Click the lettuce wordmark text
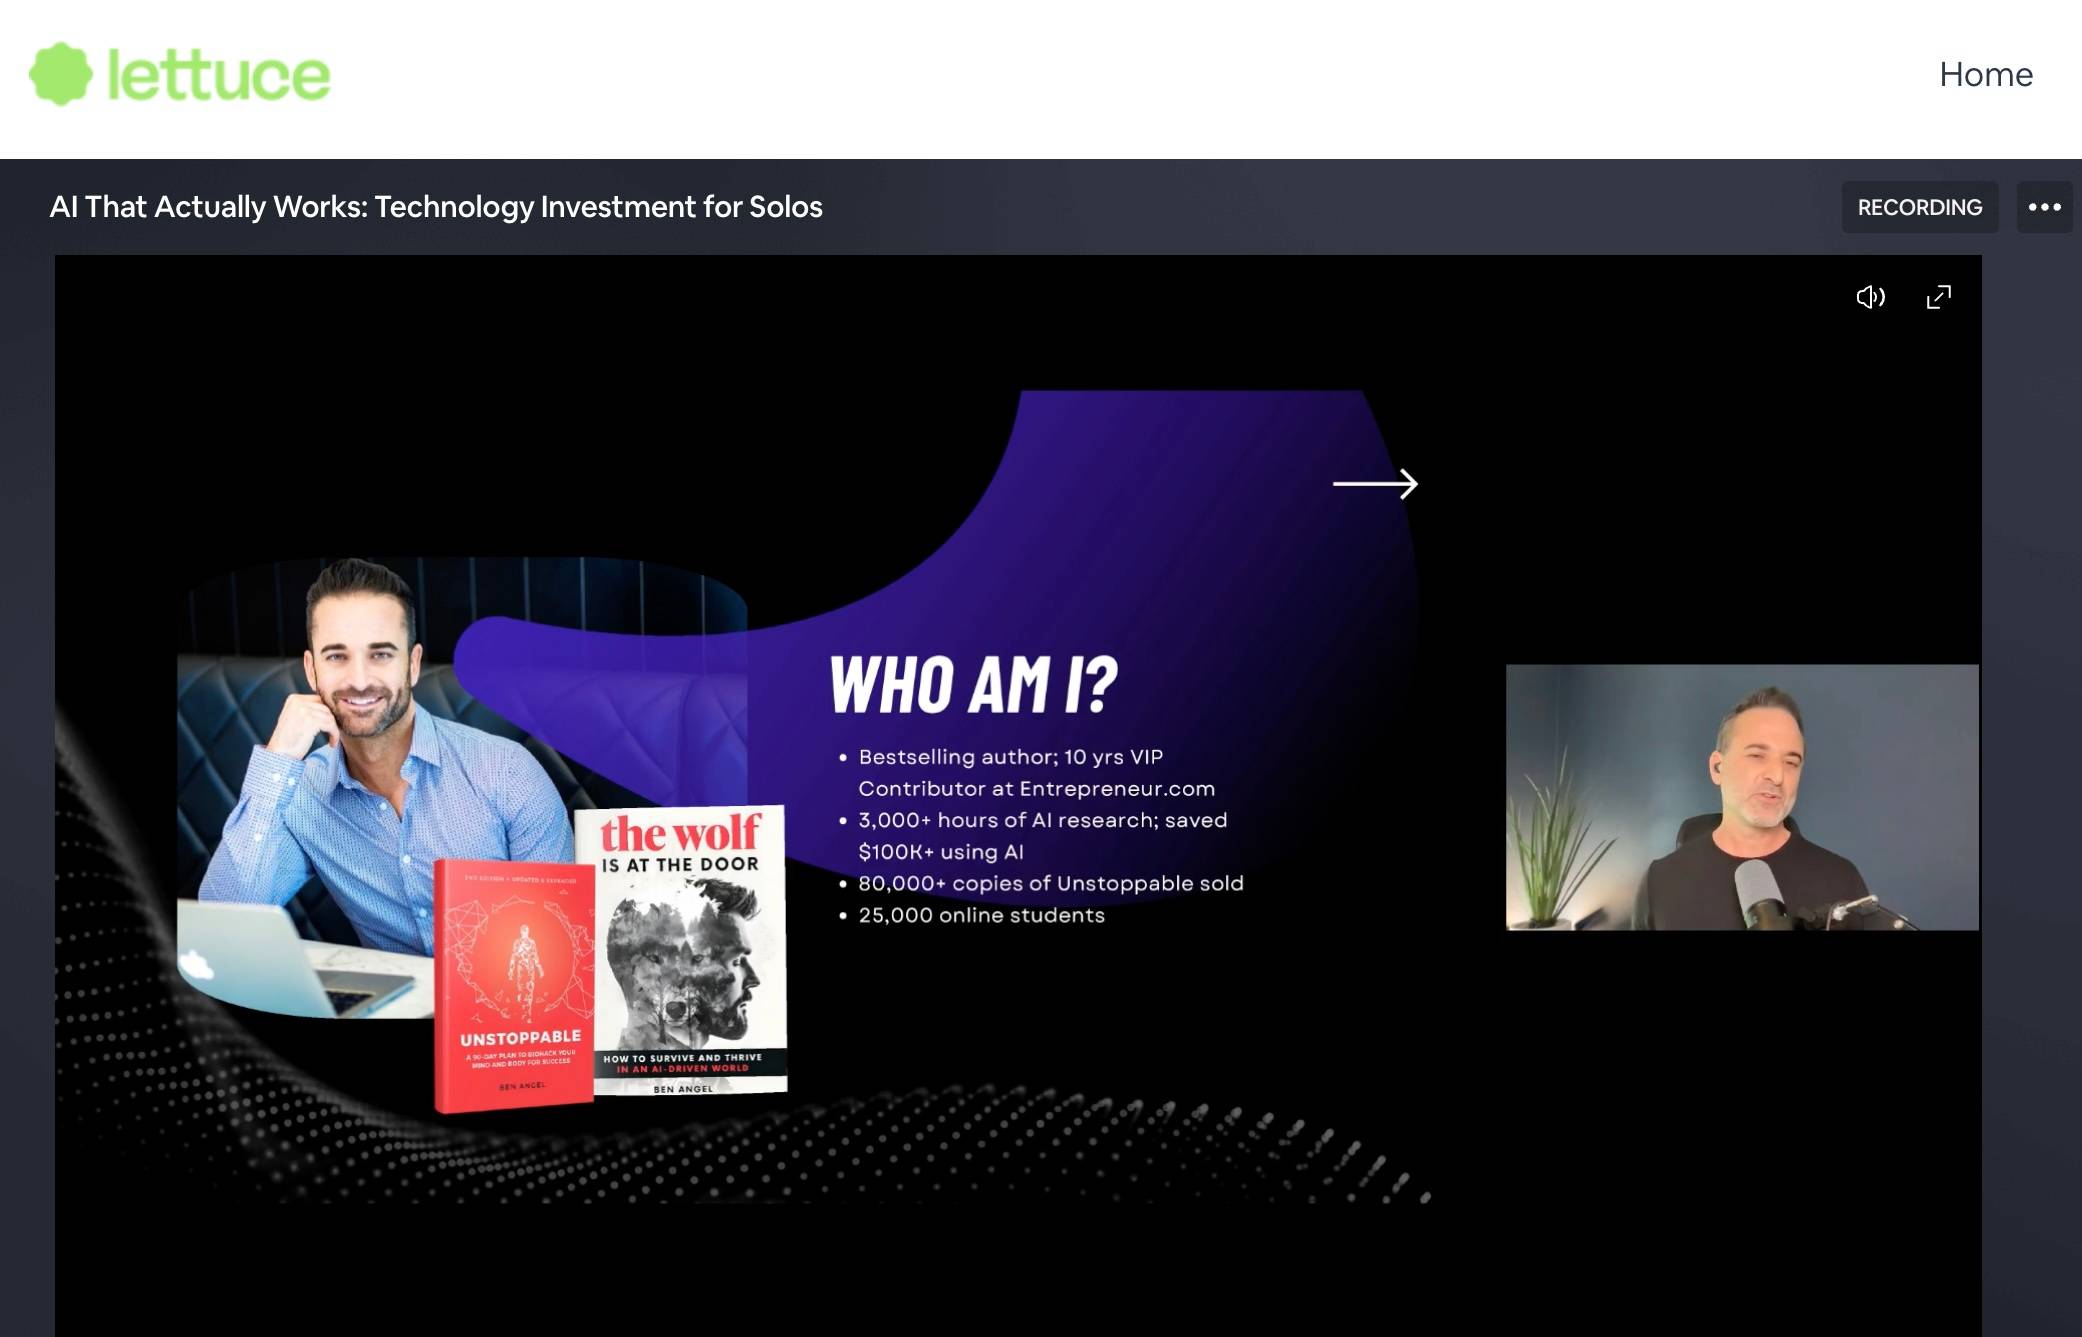The image size is (2082, 1337). coord(218,76)
